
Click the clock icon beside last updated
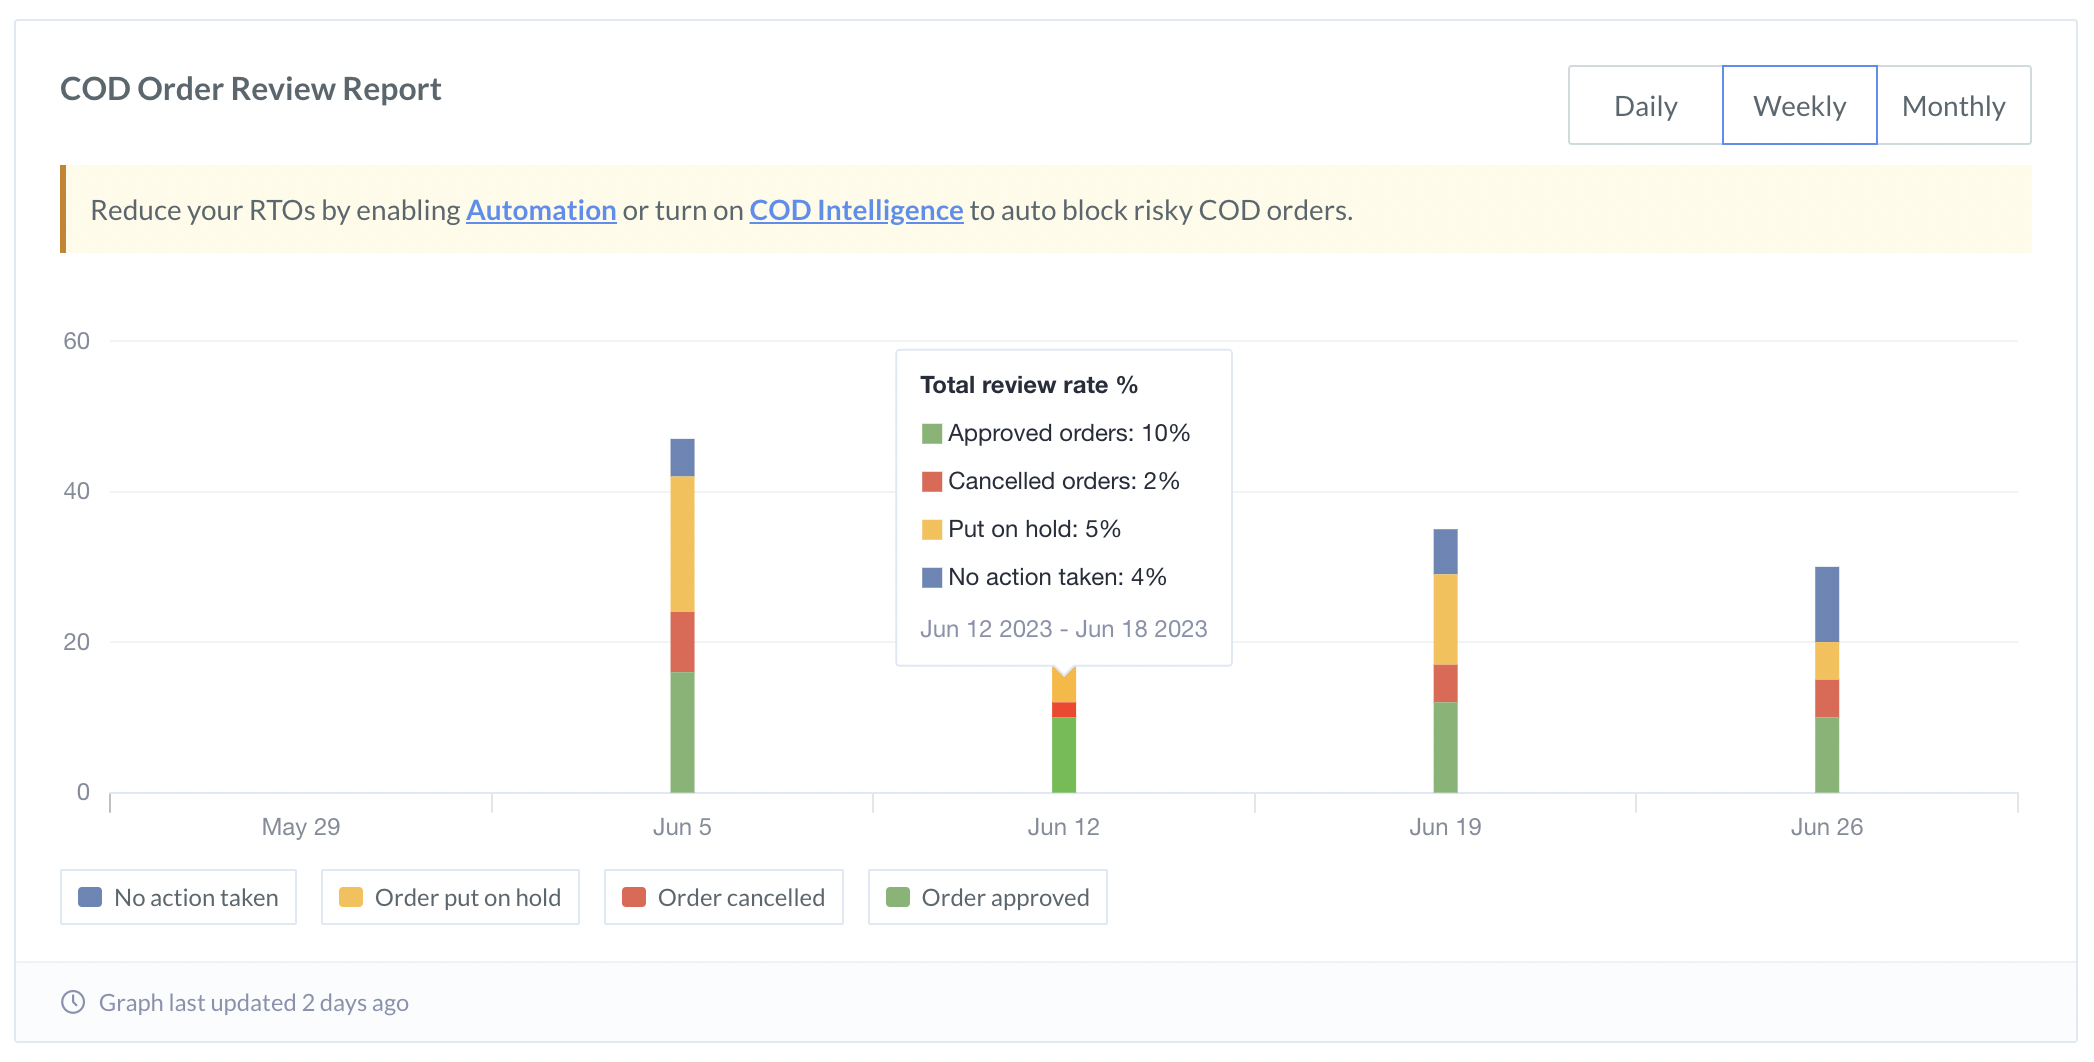pyautogui.click(x=73, y=1002)
